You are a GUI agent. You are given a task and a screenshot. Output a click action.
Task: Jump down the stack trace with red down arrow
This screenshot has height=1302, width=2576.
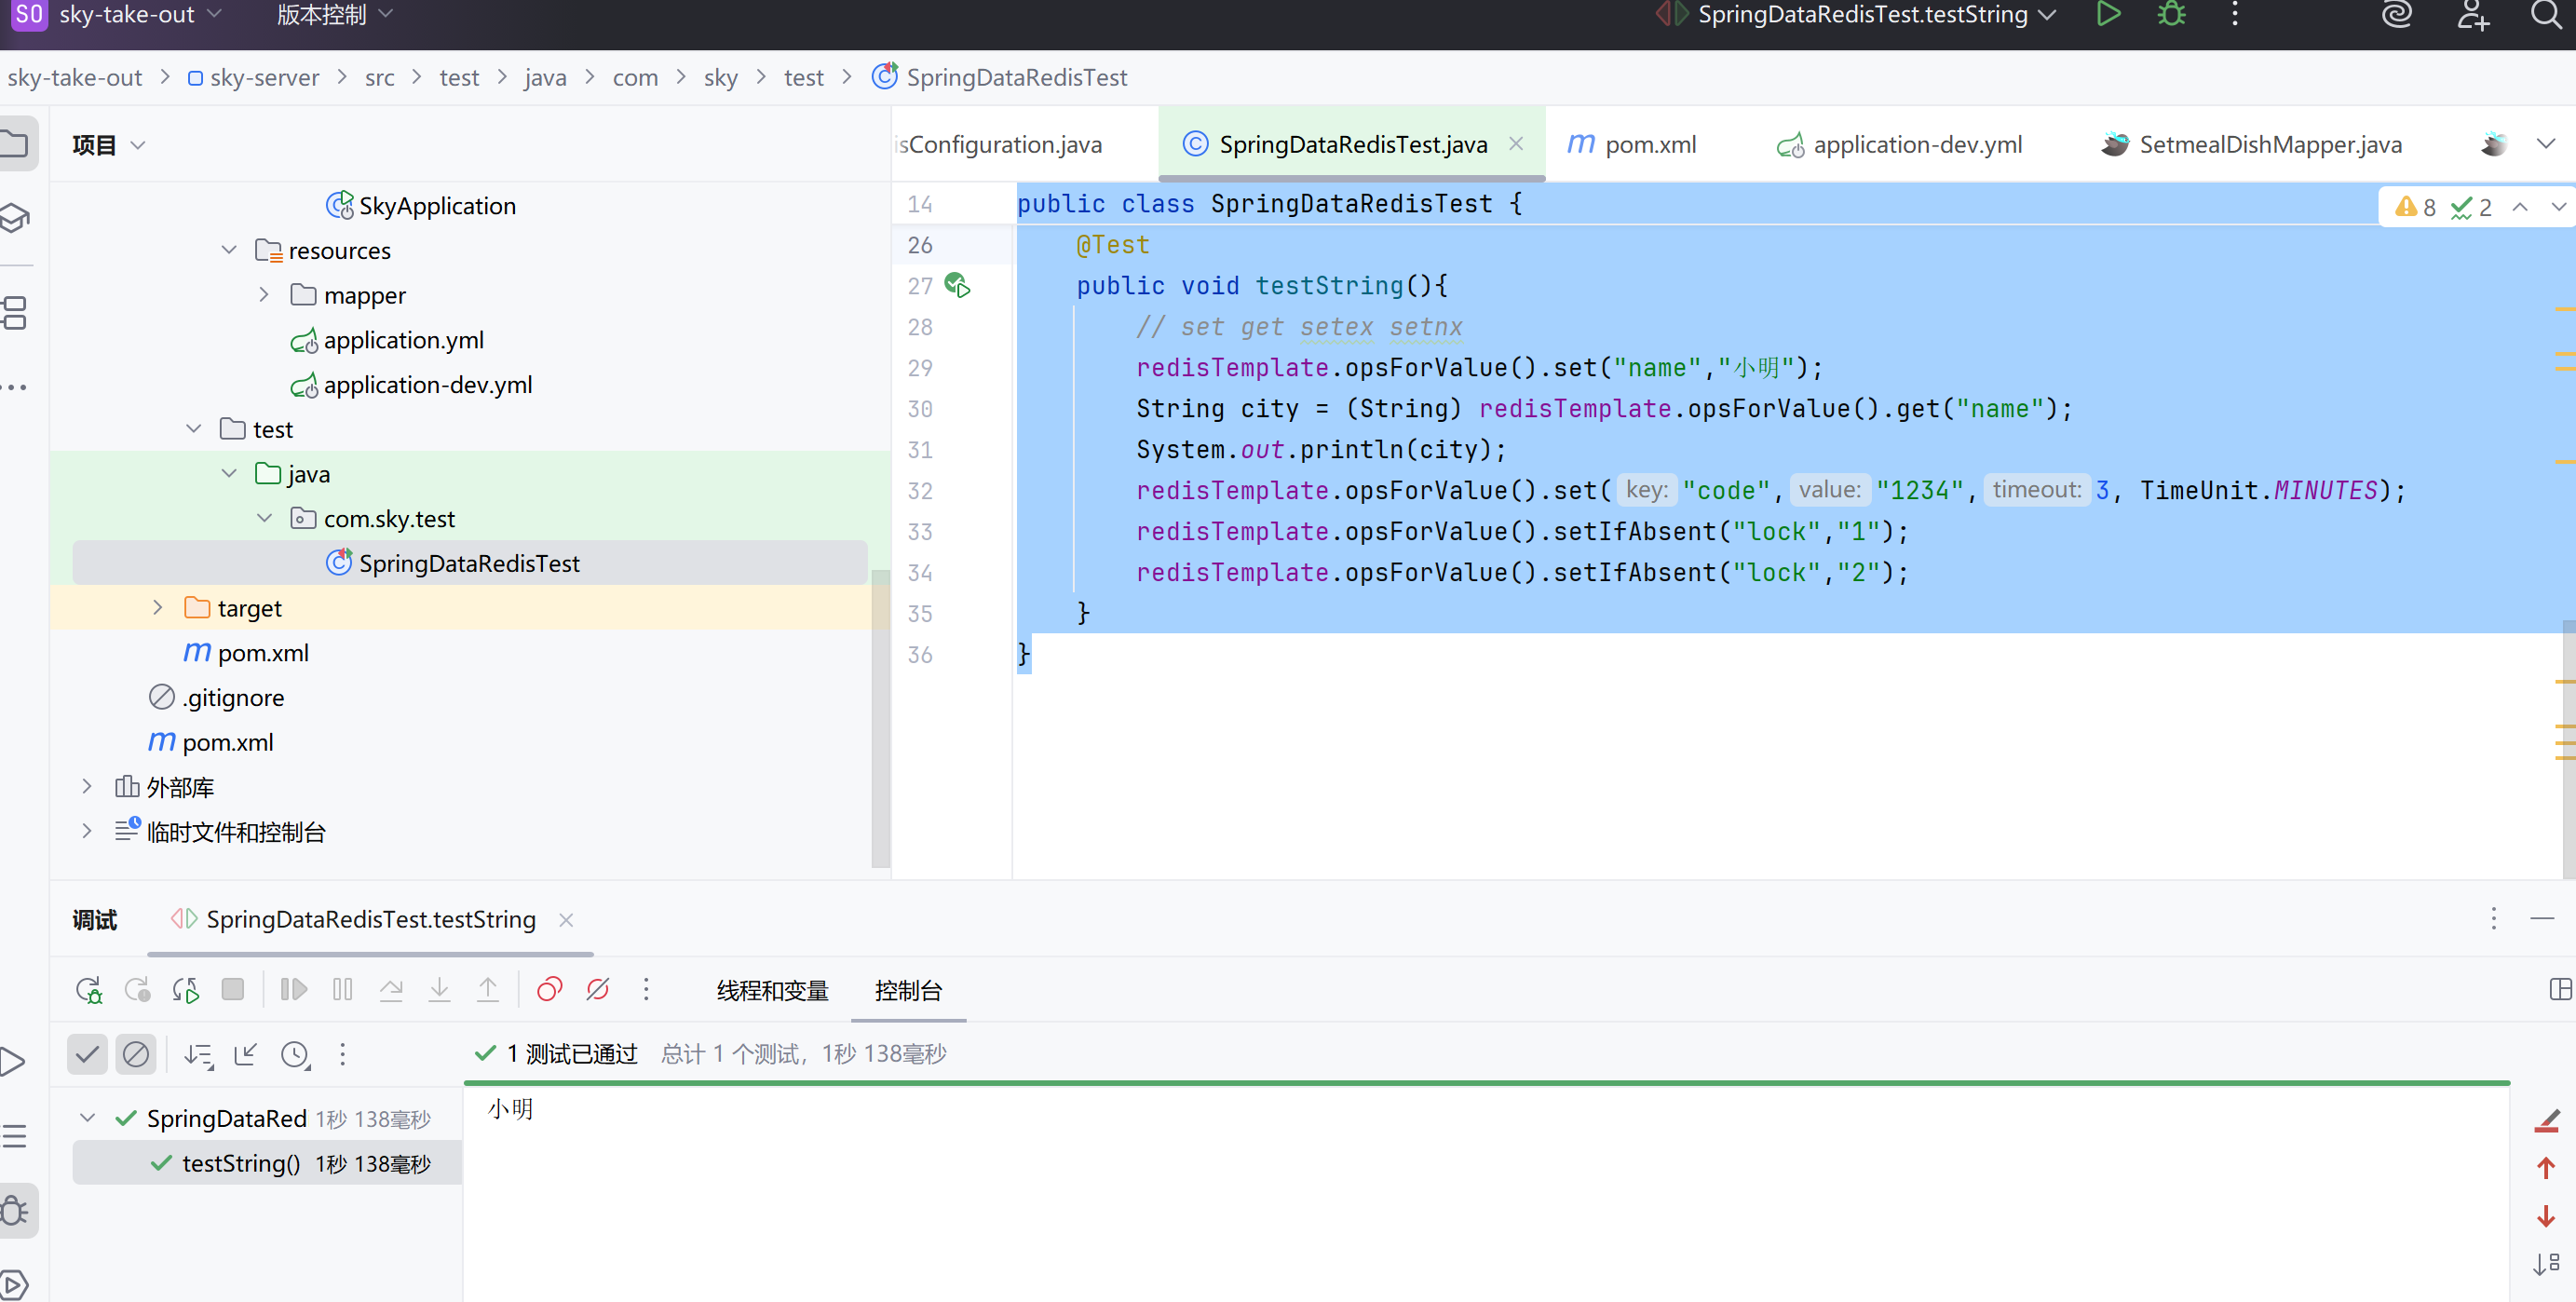[2546, 1216]
